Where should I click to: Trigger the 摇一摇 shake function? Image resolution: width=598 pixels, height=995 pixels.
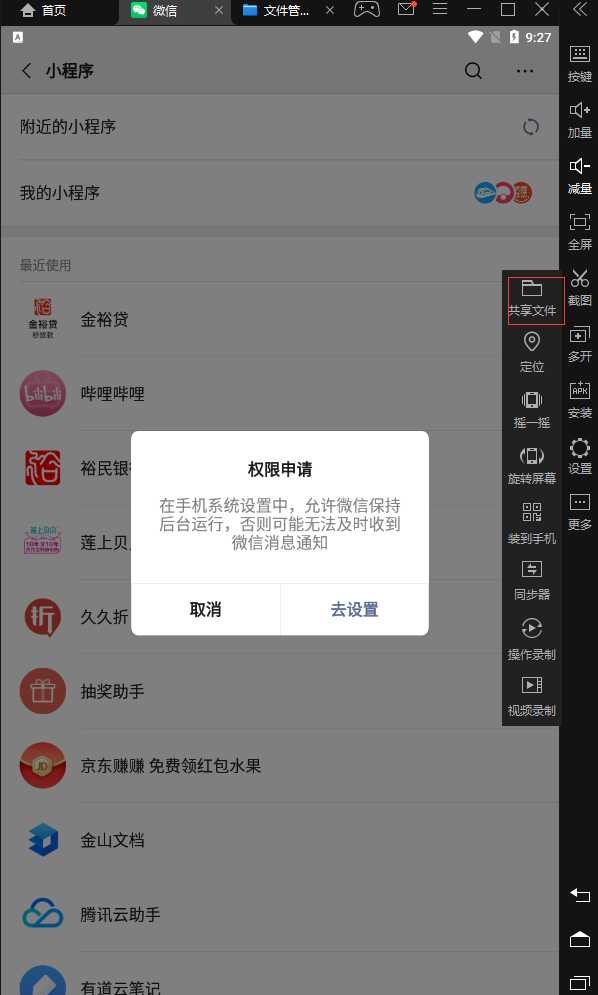tap(532, 409)
